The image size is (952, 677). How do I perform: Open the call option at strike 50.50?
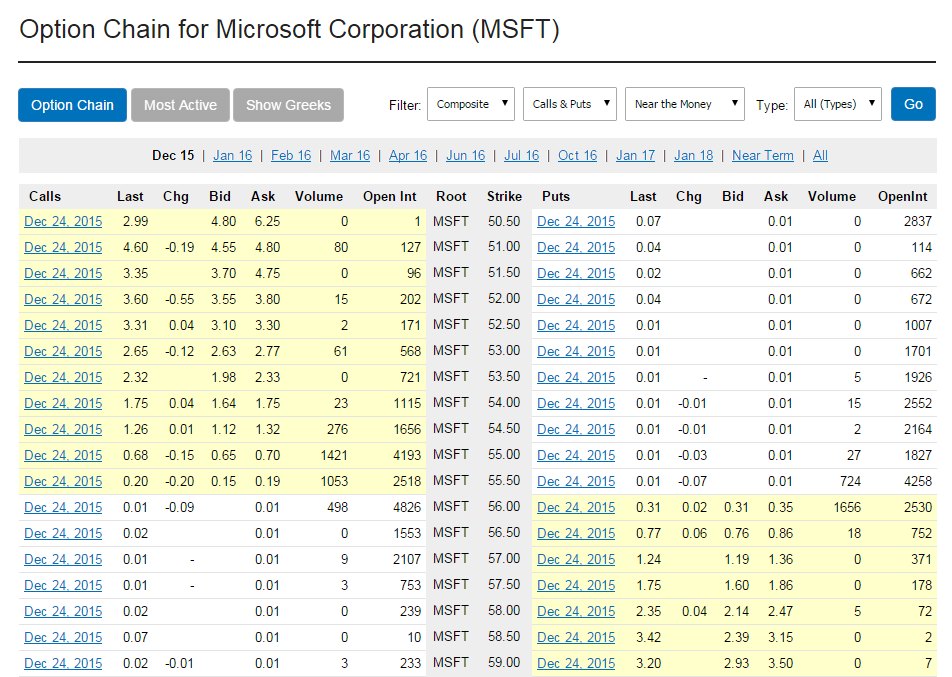[63, 221]
